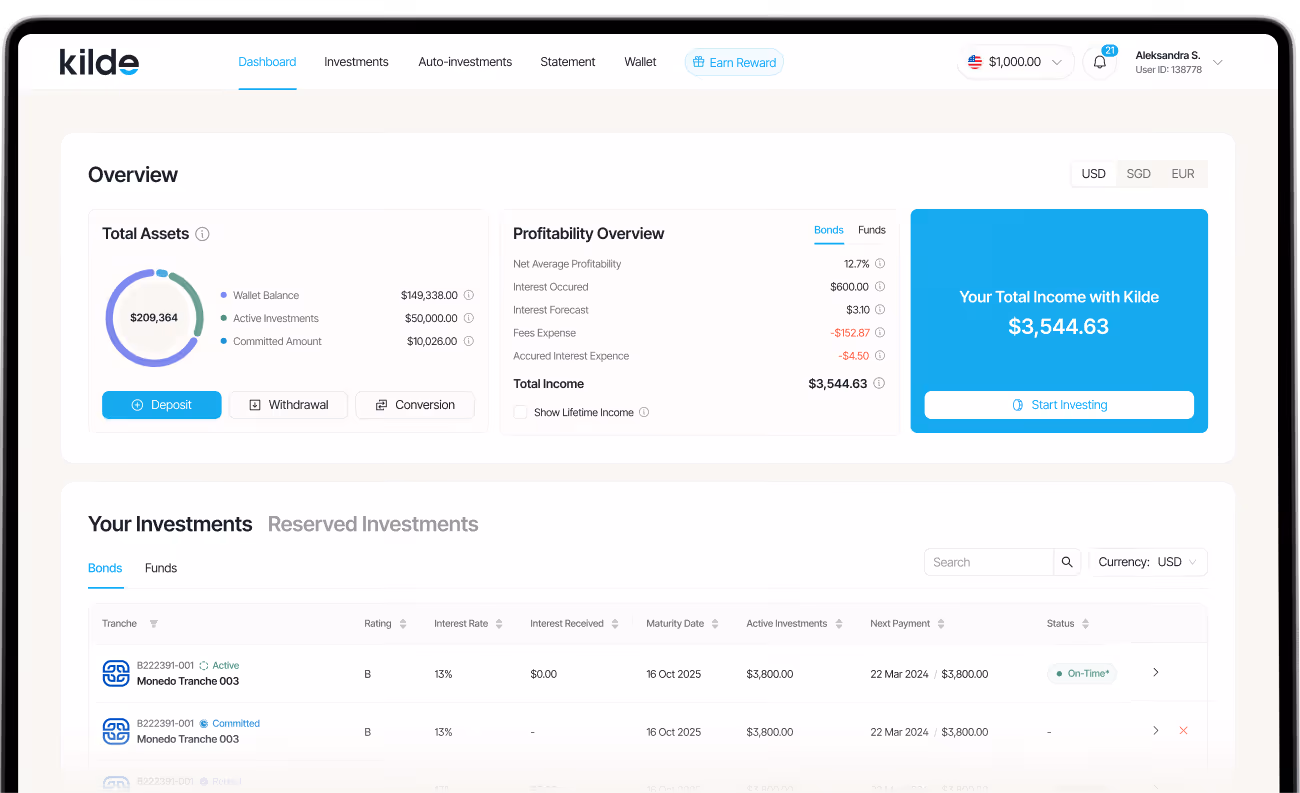Click the $3,544.63 Total Income value
Viewport: 1300px width, 793px height.
[837, 383]
